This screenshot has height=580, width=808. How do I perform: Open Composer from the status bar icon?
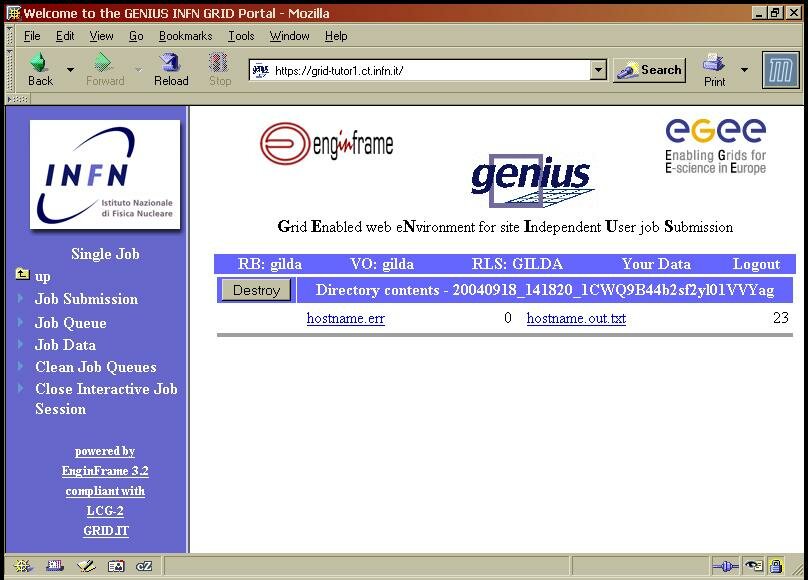pos(86,566)
